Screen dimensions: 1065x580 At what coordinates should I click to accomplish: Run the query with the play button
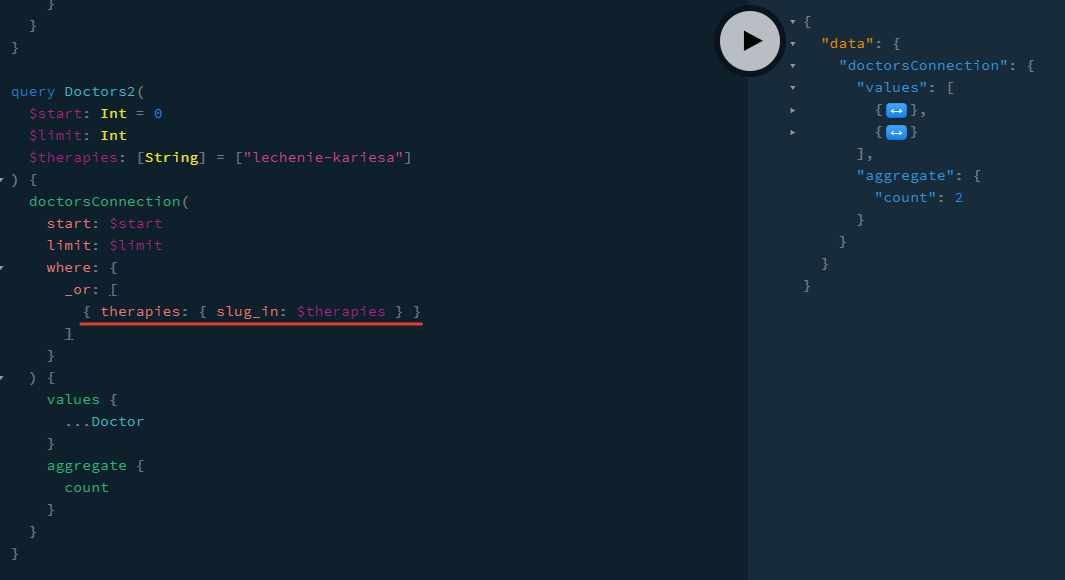pos(749,41)
